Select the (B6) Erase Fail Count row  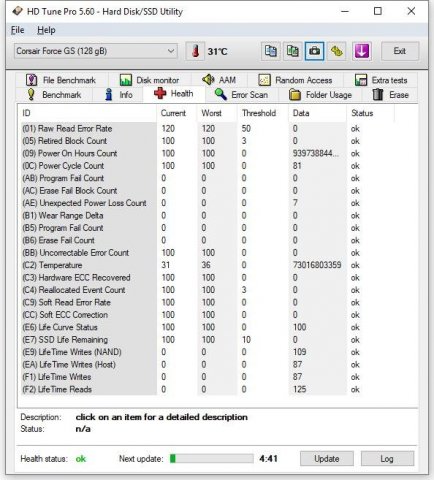coord(207,240)
